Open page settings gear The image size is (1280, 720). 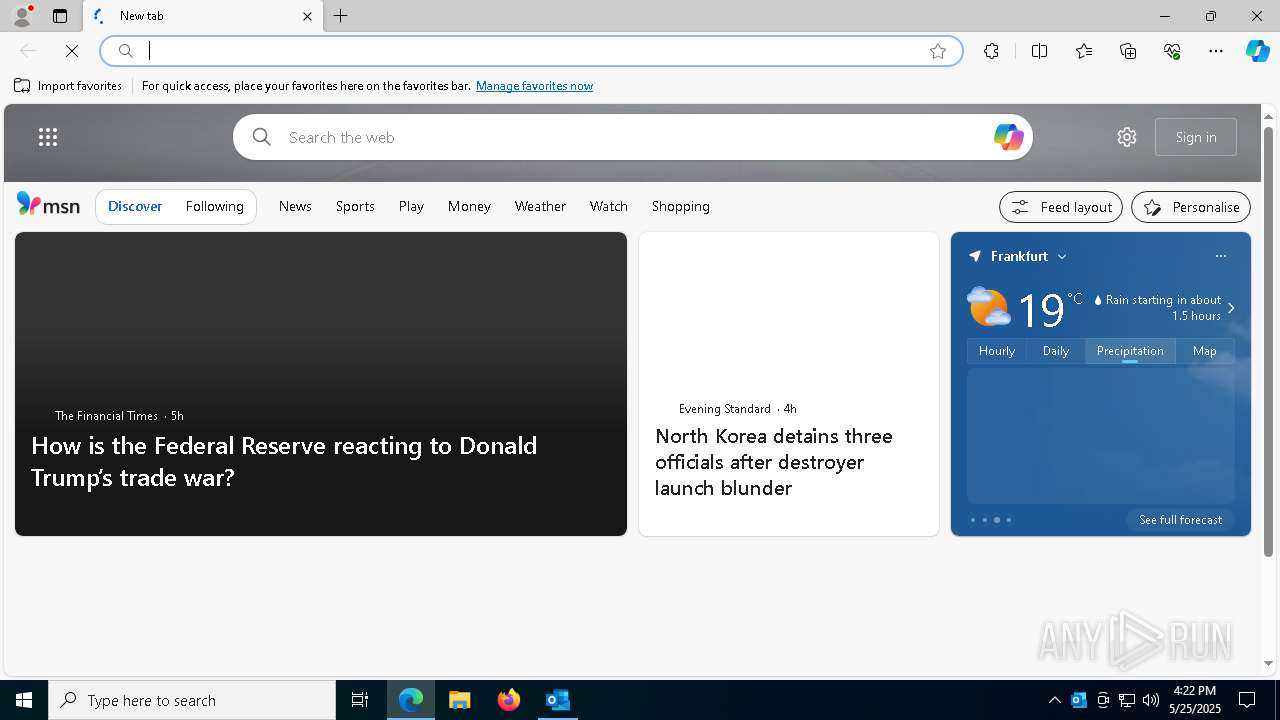[1127, 137]
